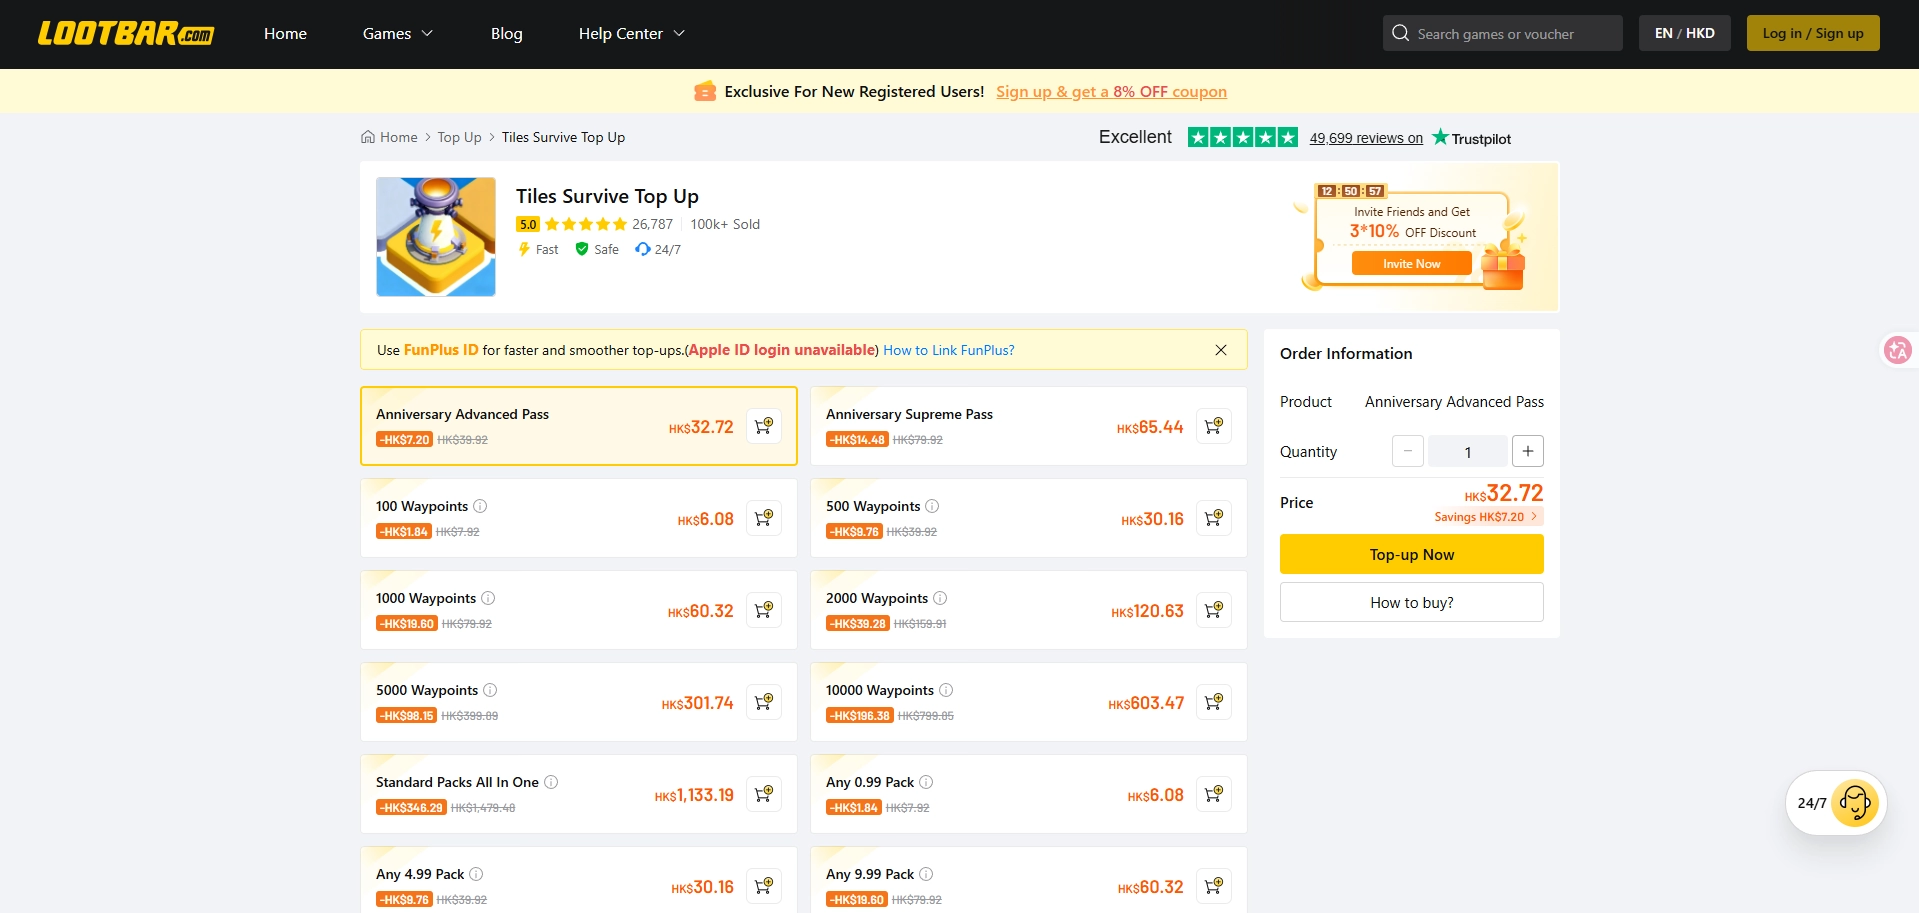1919x913 pixels.
Task: Show info for Standard Packs All In One
Action: pyautogui.click(x=551, y=782)
